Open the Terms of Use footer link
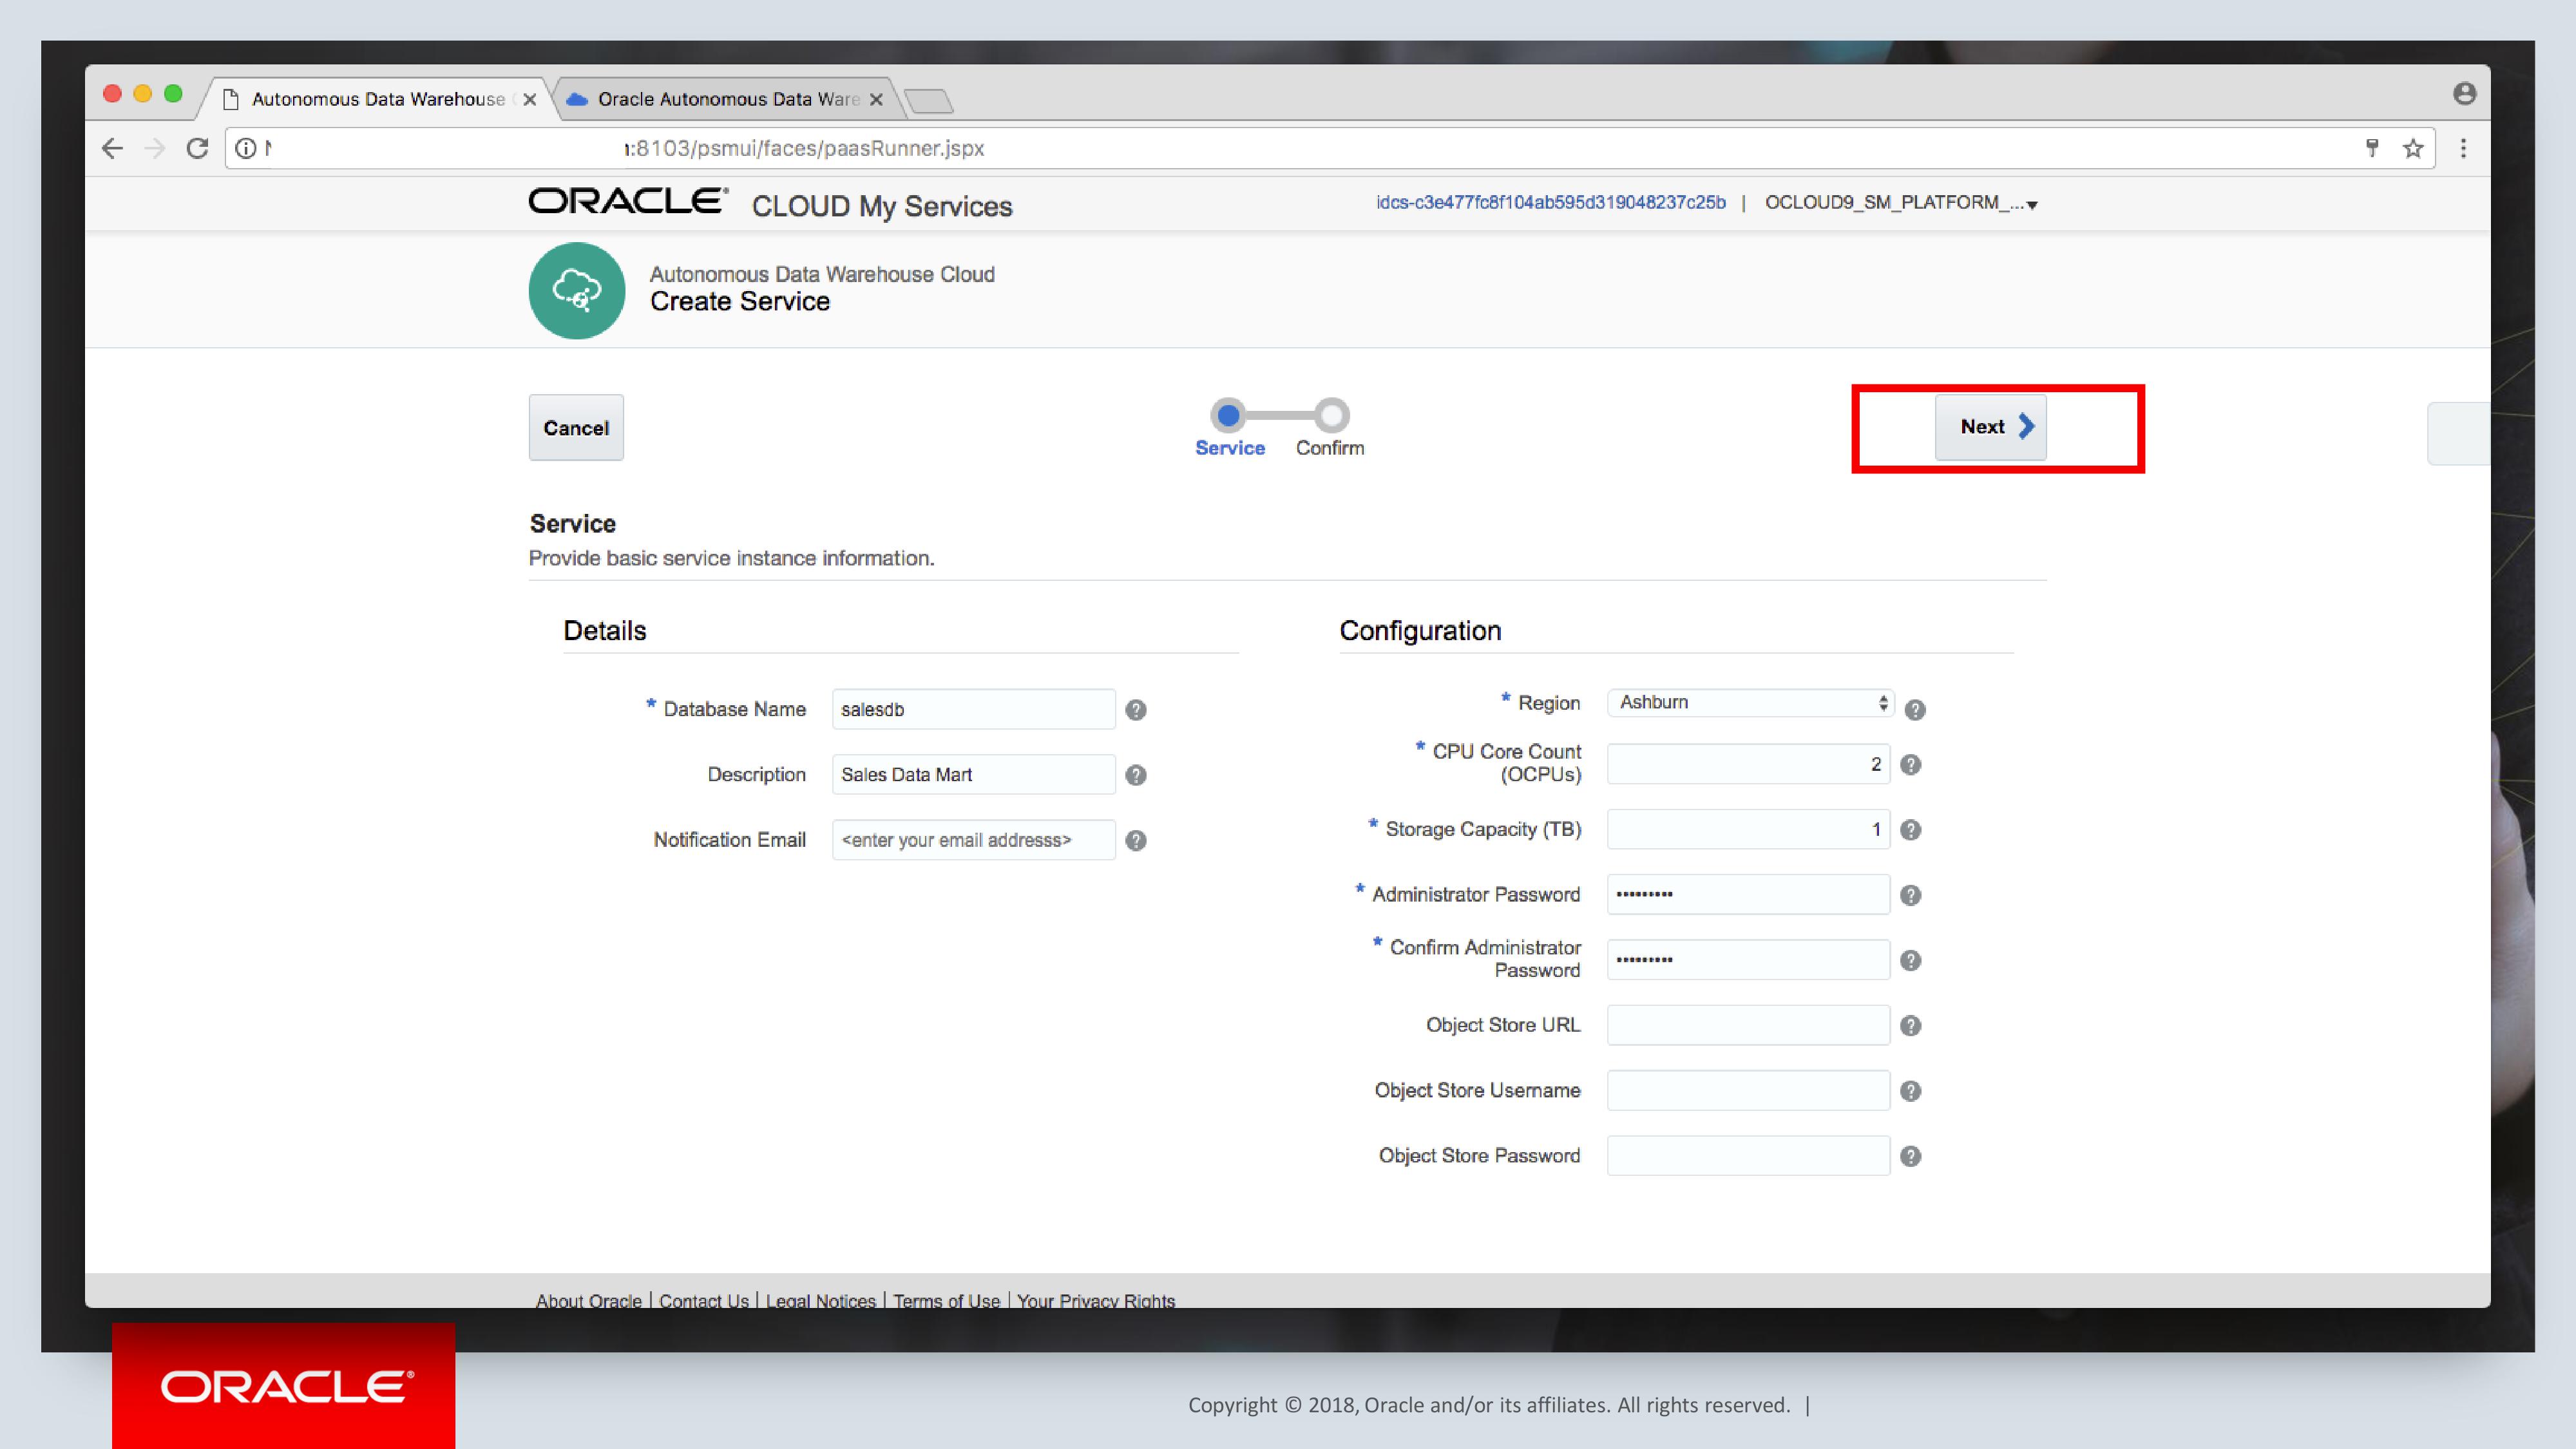 coord(946,1300)
